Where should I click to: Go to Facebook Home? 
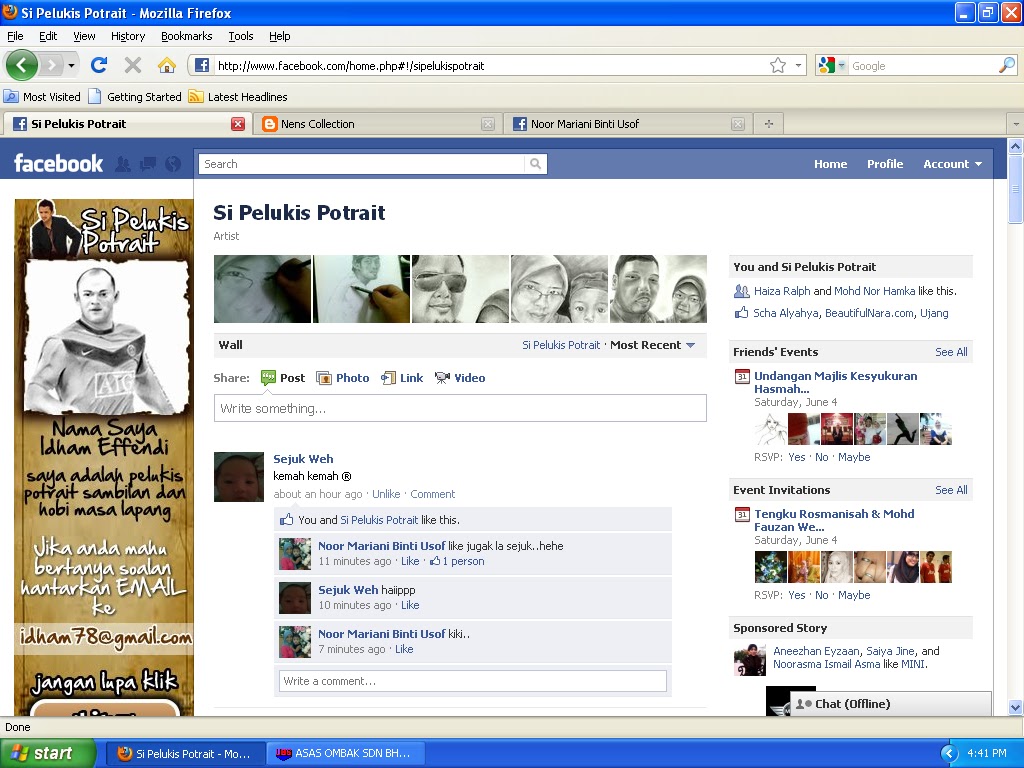[x=830, y=164]
